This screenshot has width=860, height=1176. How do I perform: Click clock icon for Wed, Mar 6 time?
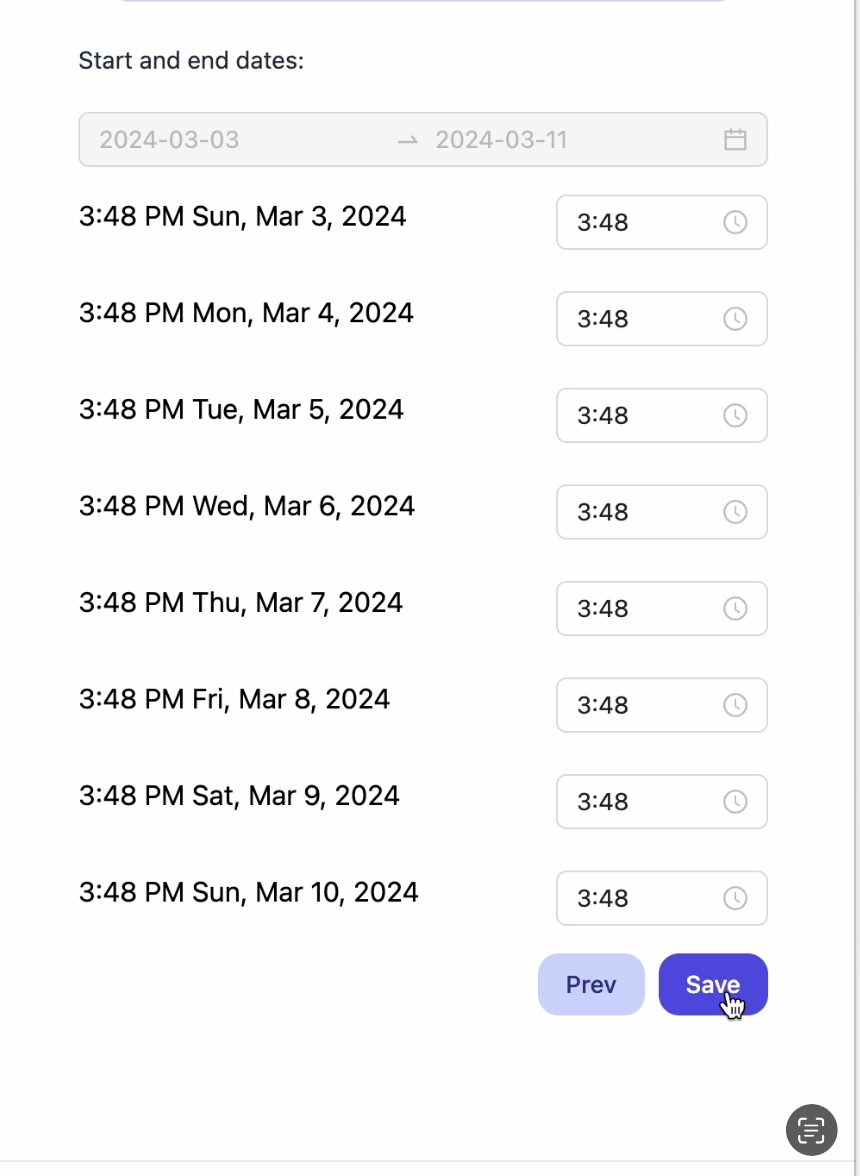click(x=735, y=512)
